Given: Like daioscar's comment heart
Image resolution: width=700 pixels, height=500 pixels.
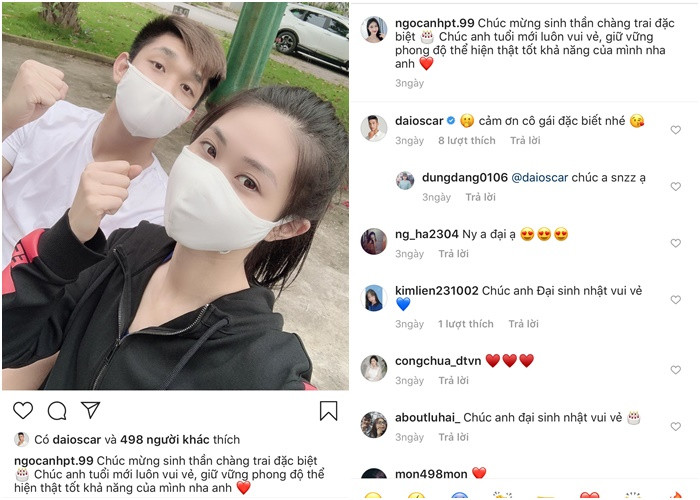Looking at the screenshot, I should click(x=675, y=130).
